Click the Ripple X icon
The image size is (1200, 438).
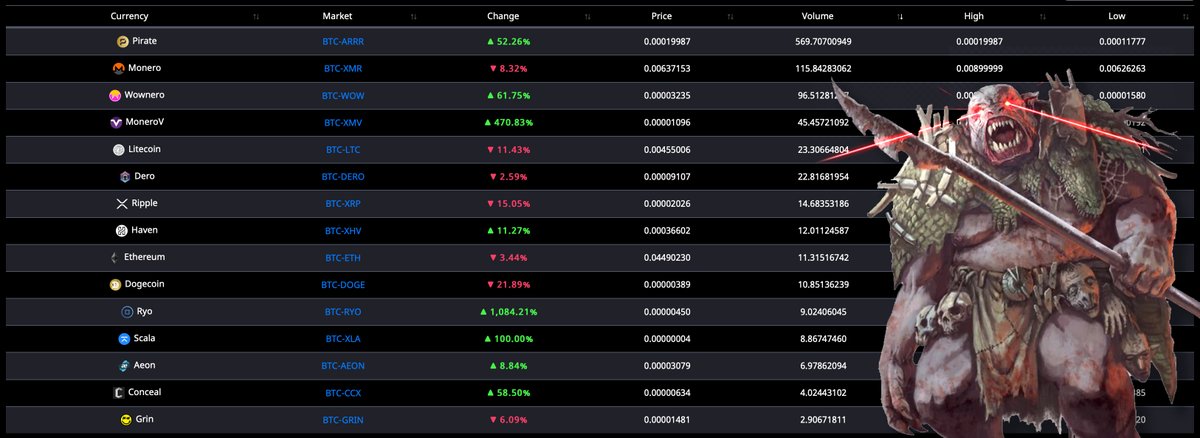[x=123, y=203]
